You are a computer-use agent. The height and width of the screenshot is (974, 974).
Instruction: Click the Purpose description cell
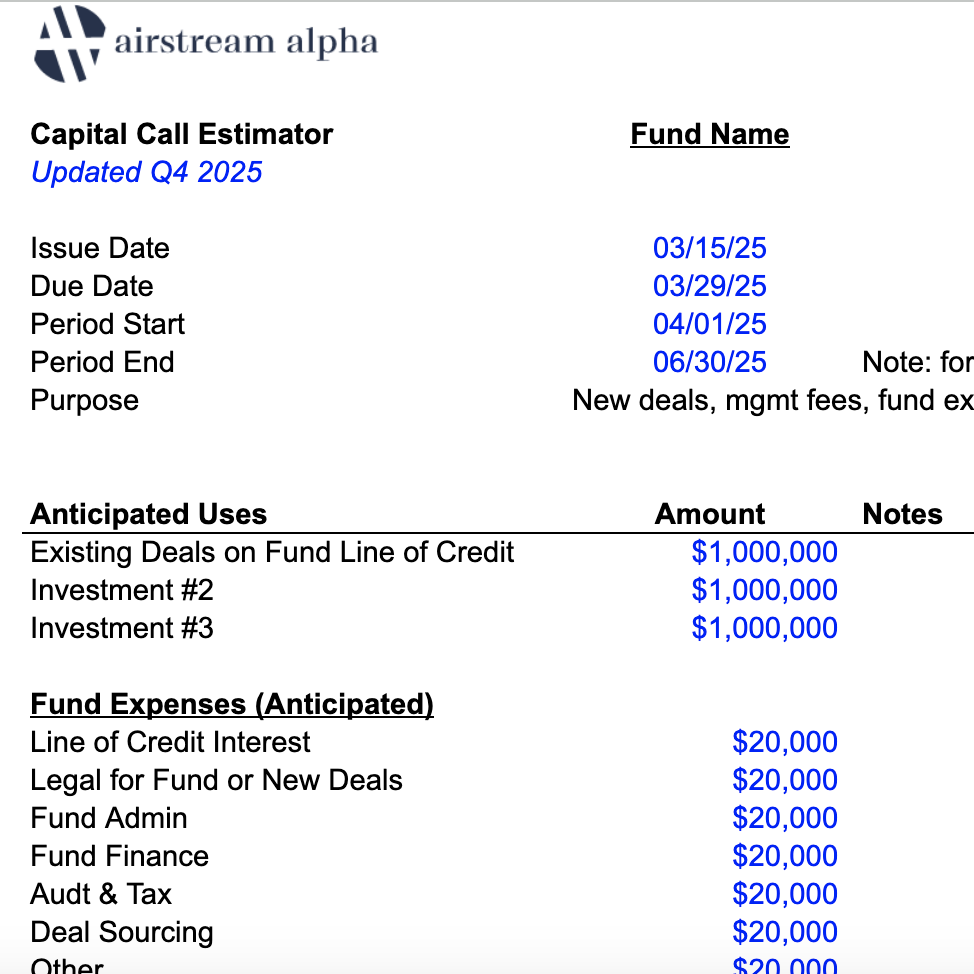coord(772,400)
